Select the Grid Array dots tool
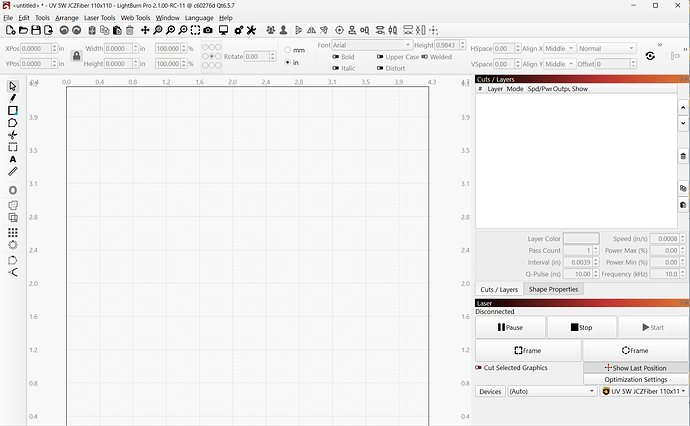690x426 pixels. [x=13, y=232]
